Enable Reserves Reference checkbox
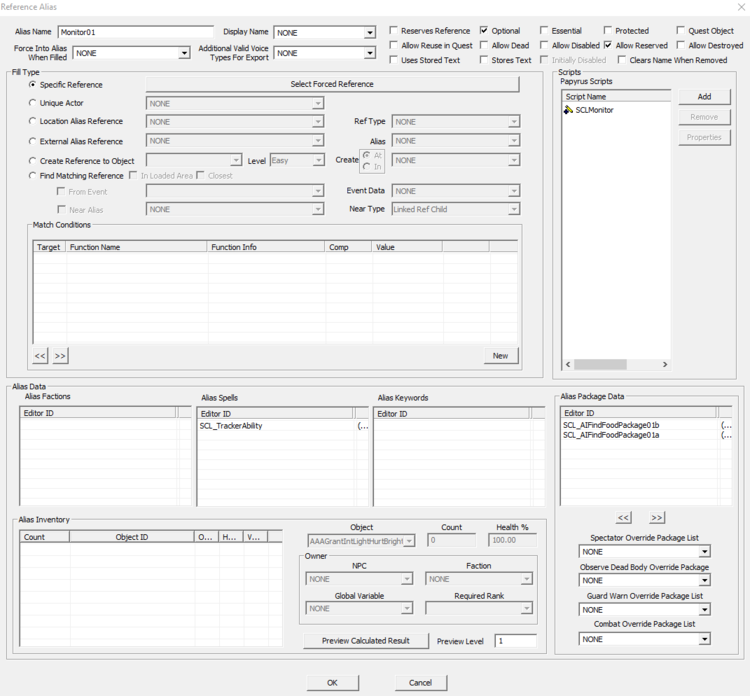Image resolution: width=750 pixels, height=696 pixels. (393, 30)
